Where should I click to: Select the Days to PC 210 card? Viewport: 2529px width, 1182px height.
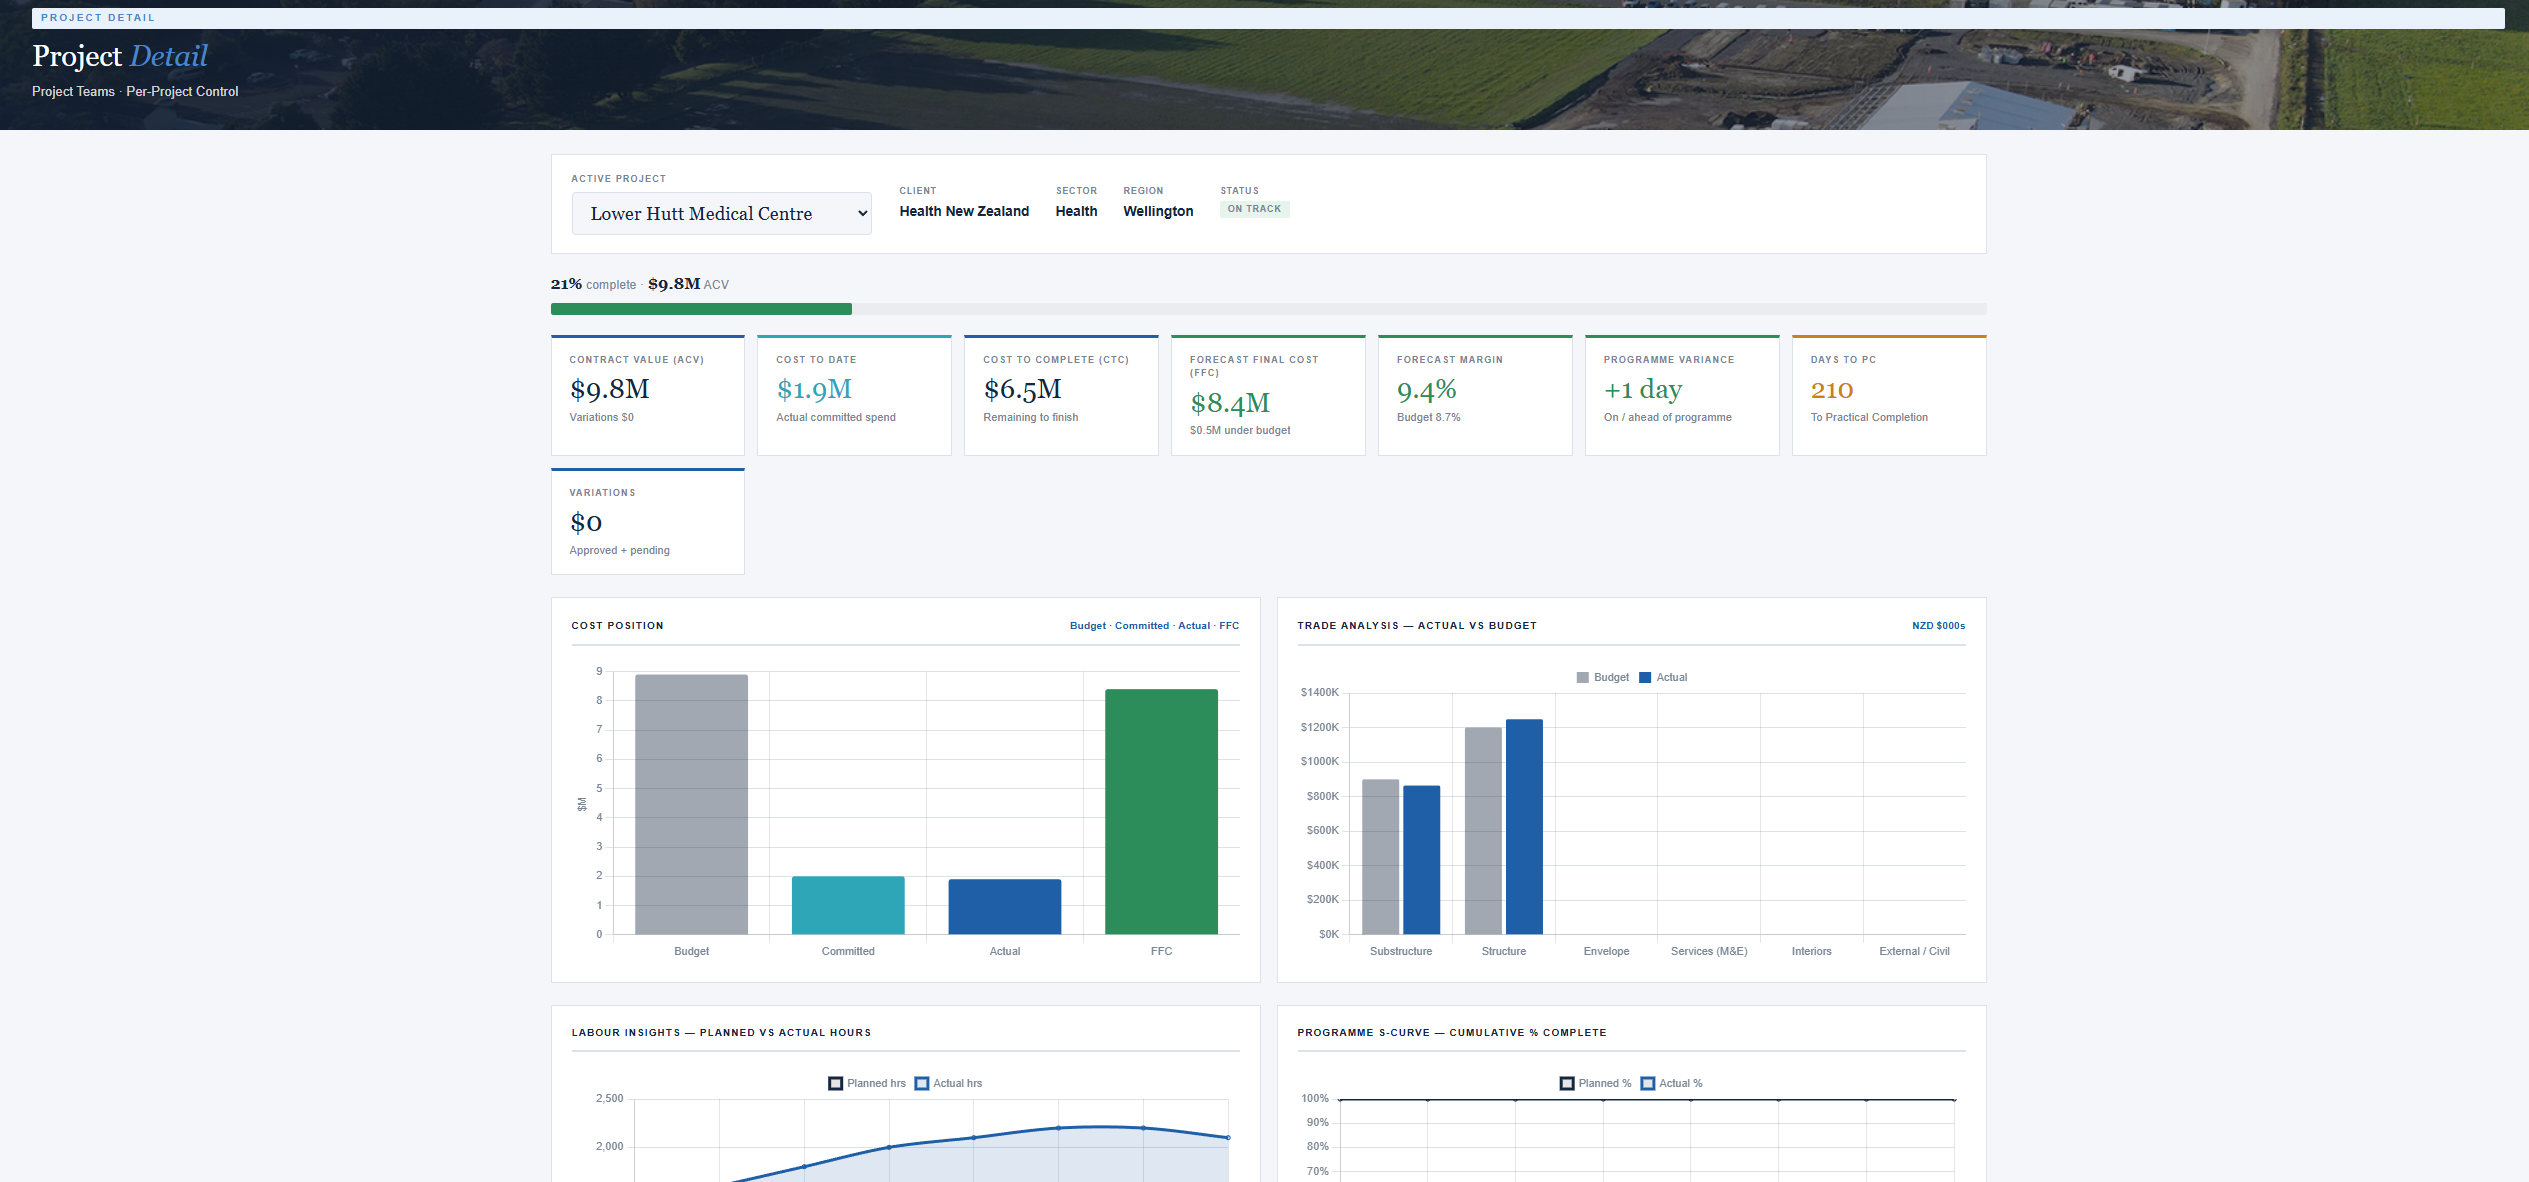(1889, 395)
